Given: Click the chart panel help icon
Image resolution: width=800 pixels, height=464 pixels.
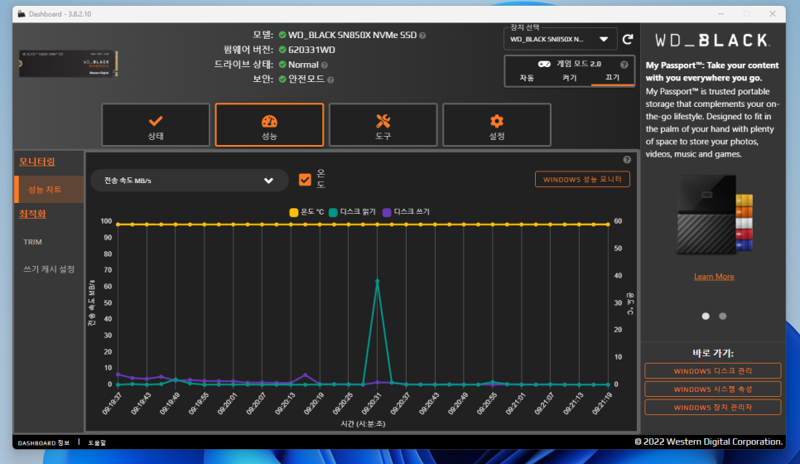Looking at the screenshot, I should [x=627, y=160].
